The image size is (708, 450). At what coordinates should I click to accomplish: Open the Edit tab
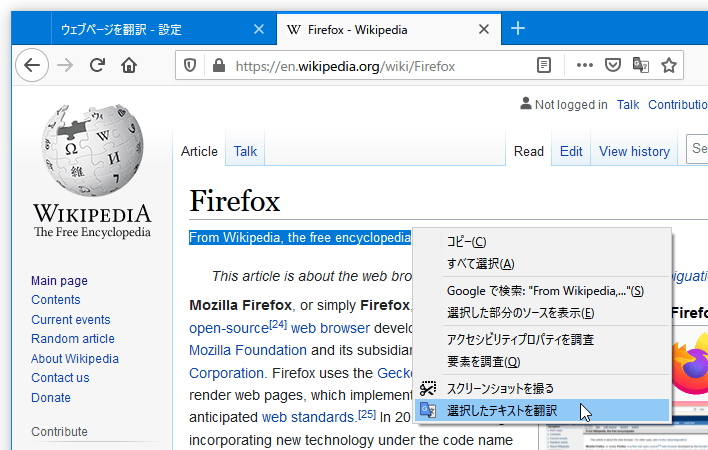[x=571, y=151]
